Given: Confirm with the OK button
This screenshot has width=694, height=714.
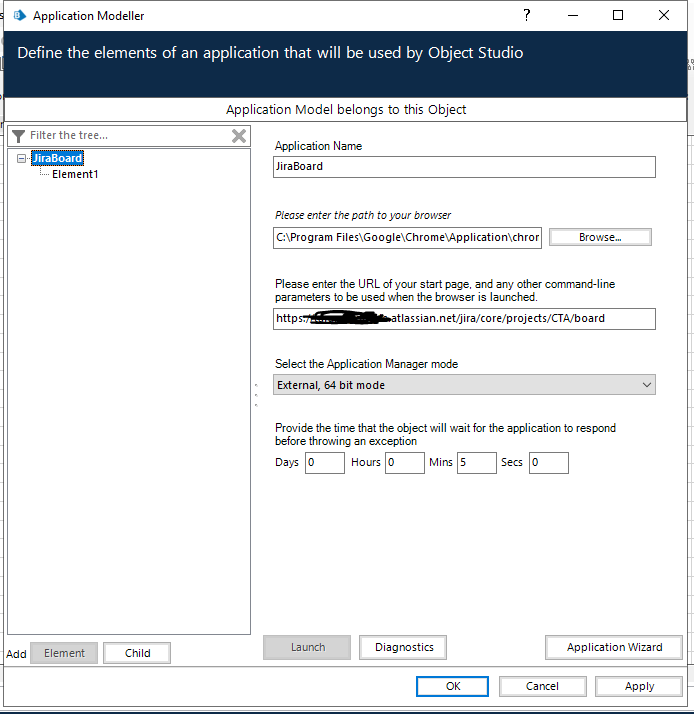Looking at the screenshot, I should coord(452,686).
